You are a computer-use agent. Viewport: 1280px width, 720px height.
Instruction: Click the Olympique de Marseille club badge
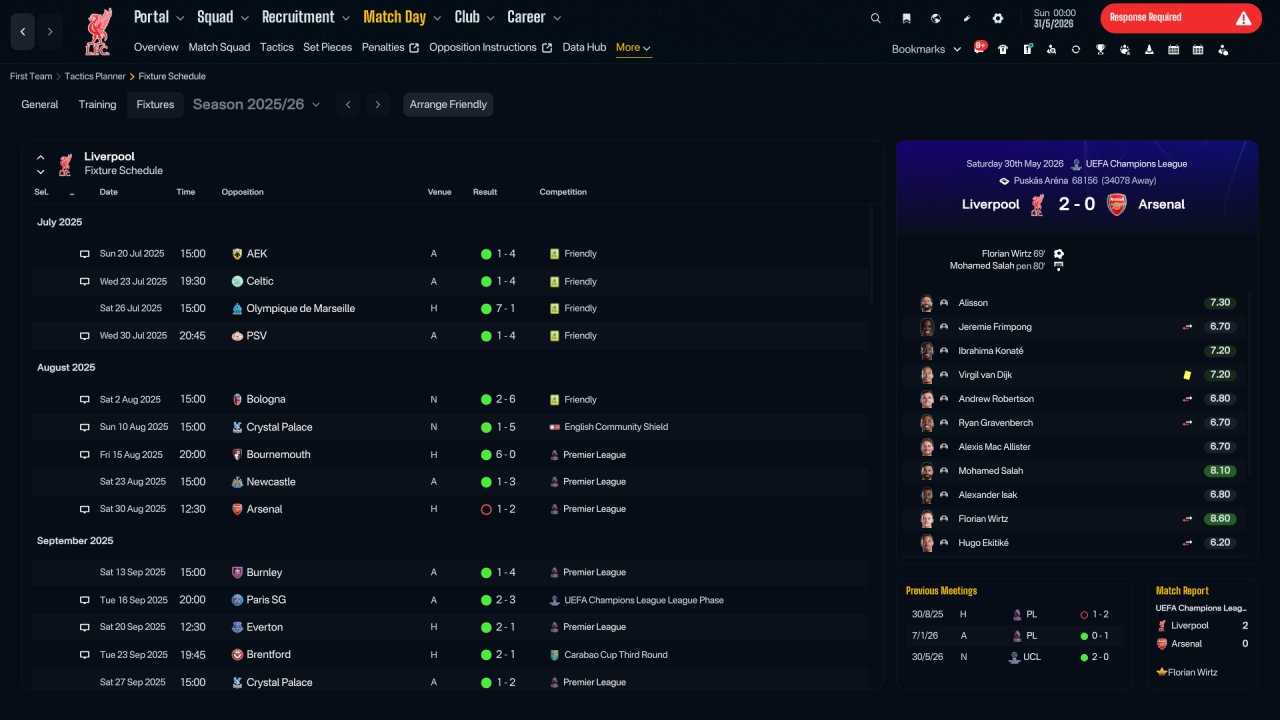(237, 308)
